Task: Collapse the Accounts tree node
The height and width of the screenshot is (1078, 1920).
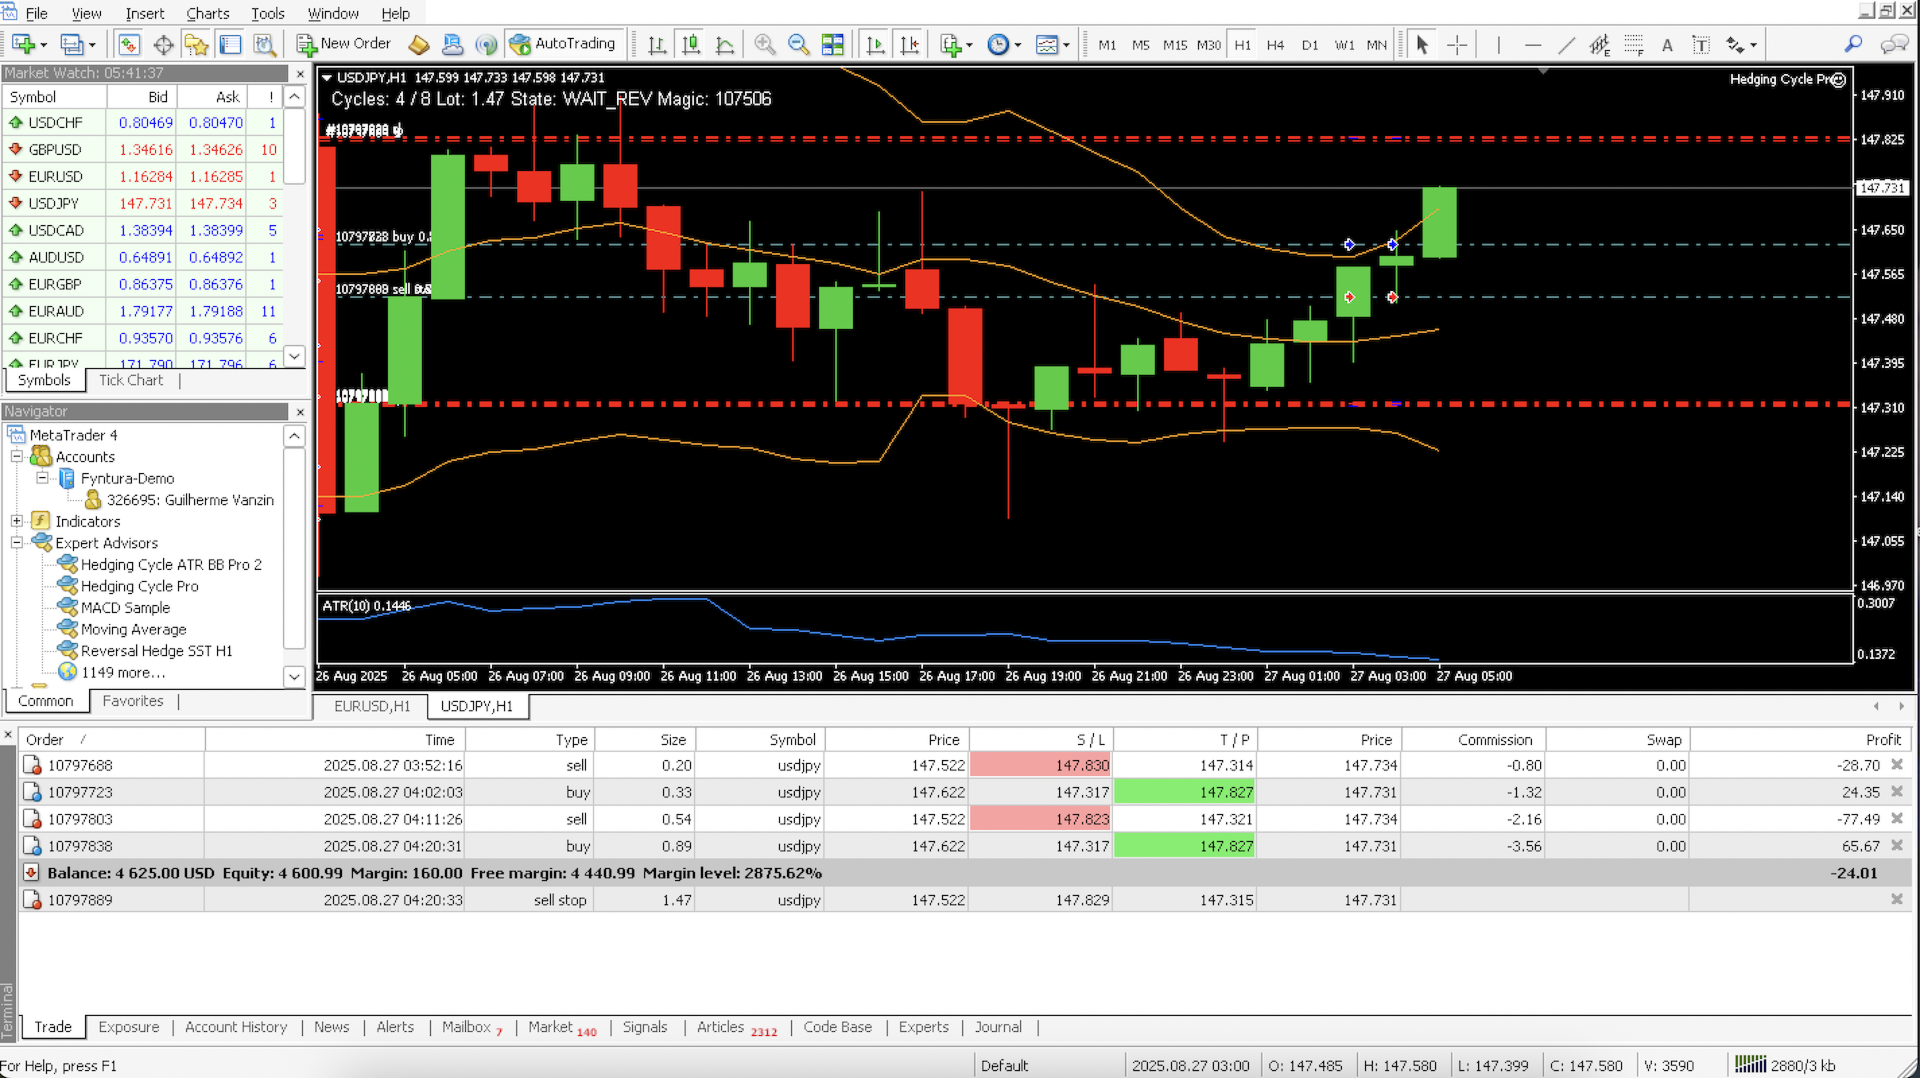Action: (17, 457)
